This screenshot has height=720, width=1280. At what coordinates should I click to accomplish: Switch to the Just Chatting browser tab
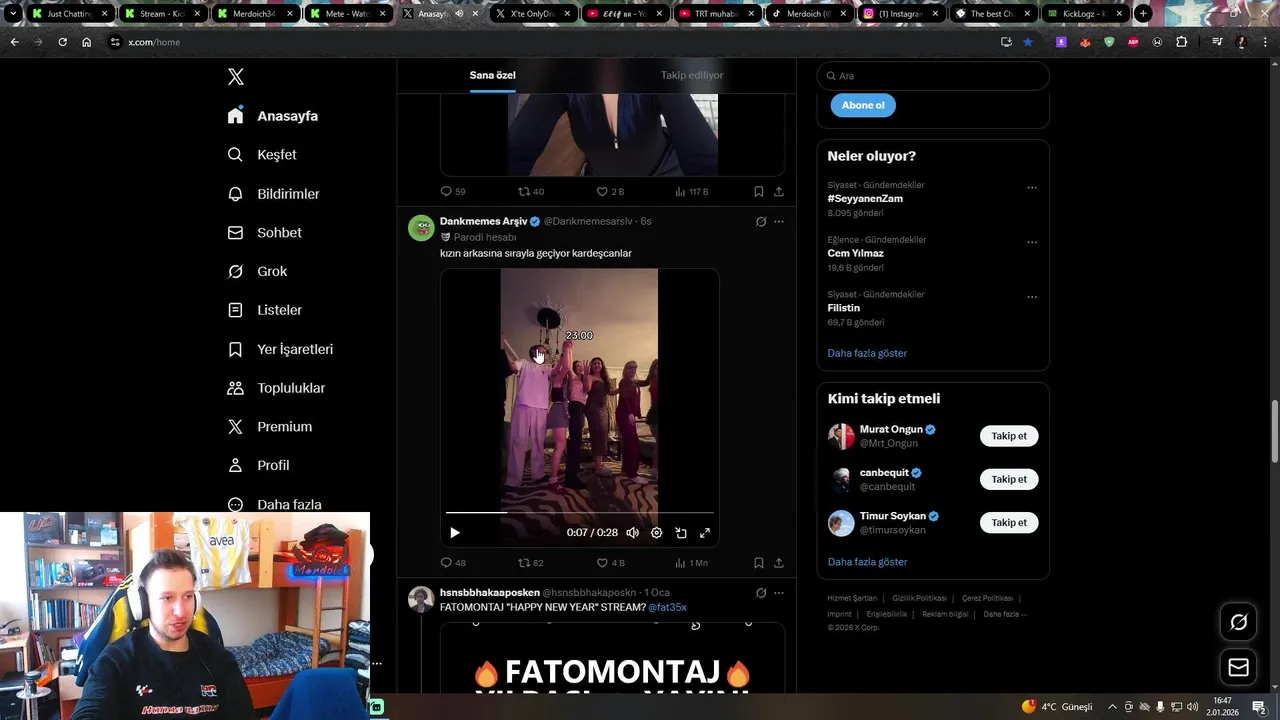coord(68,14)
